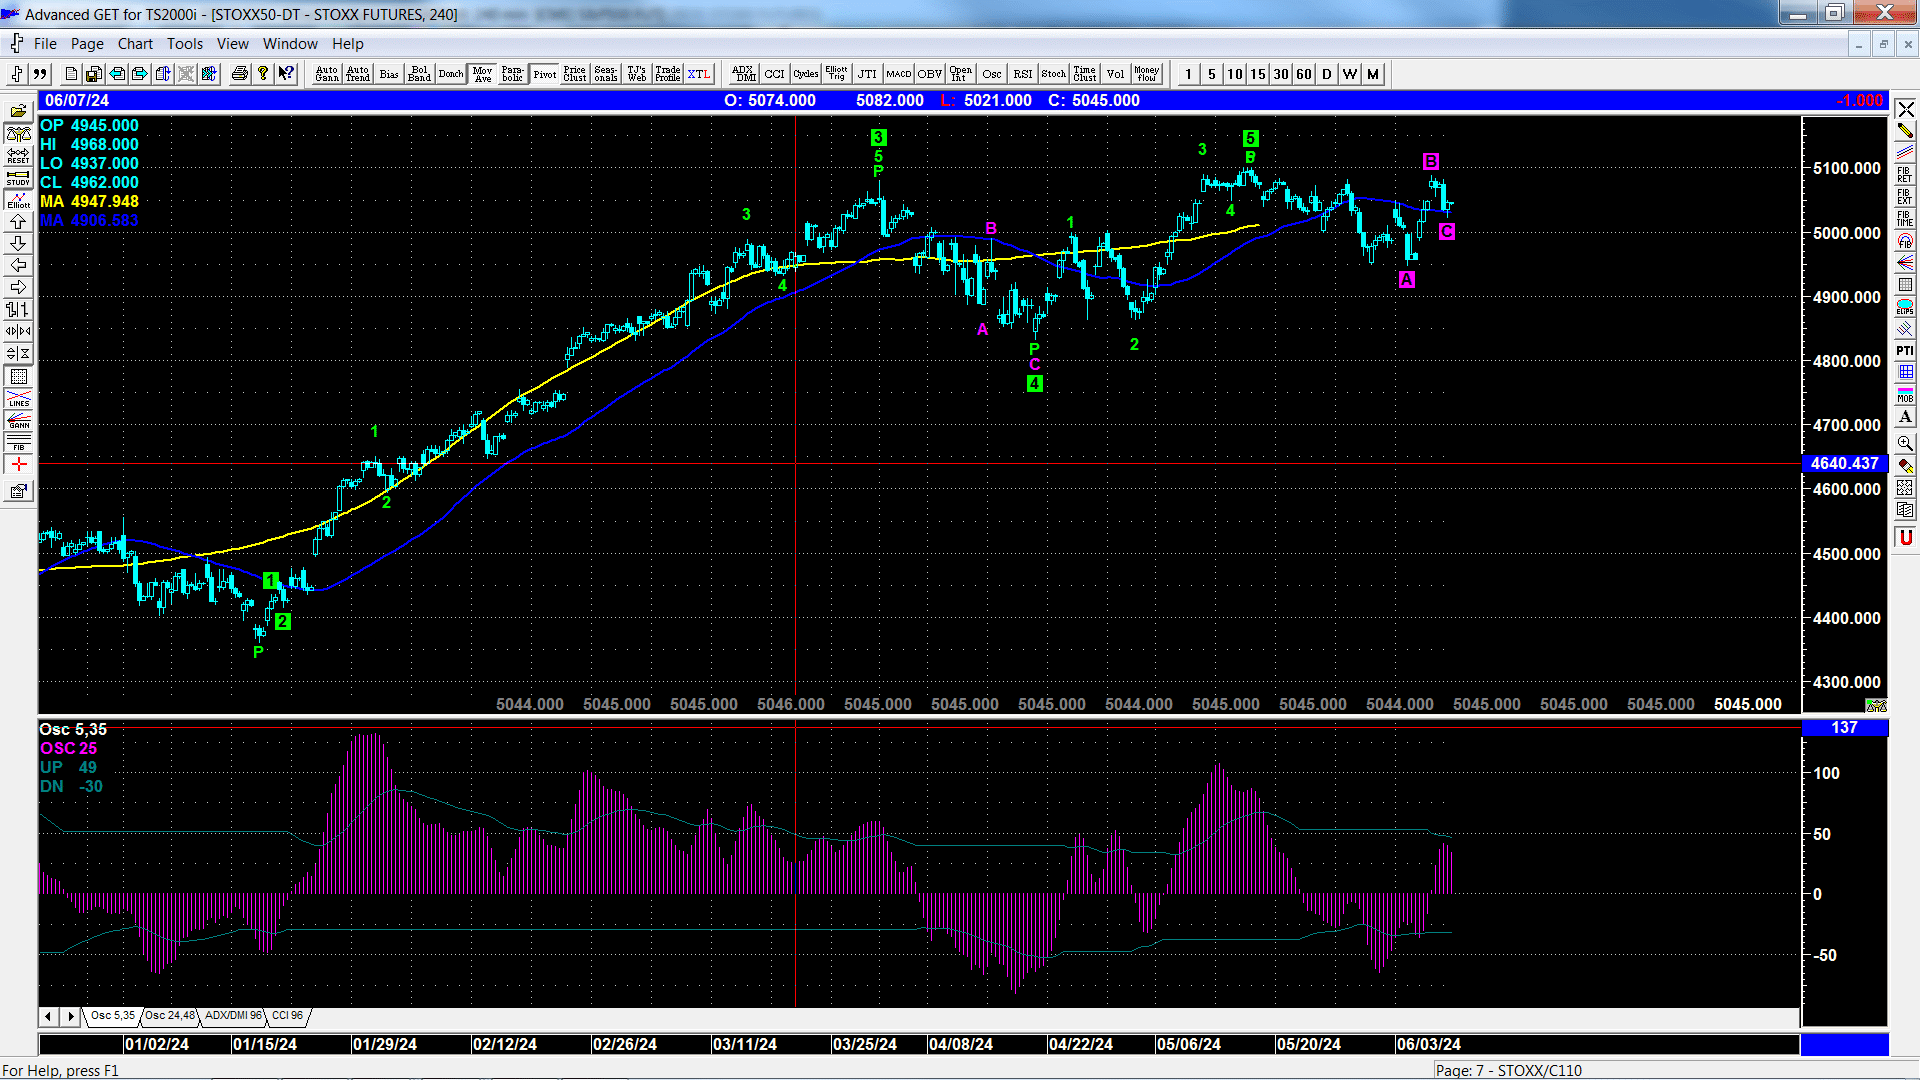The image size is (1920, 1080).
Task: Select the Daily (D) timeframe
Action: click(x=1327, y=74)
